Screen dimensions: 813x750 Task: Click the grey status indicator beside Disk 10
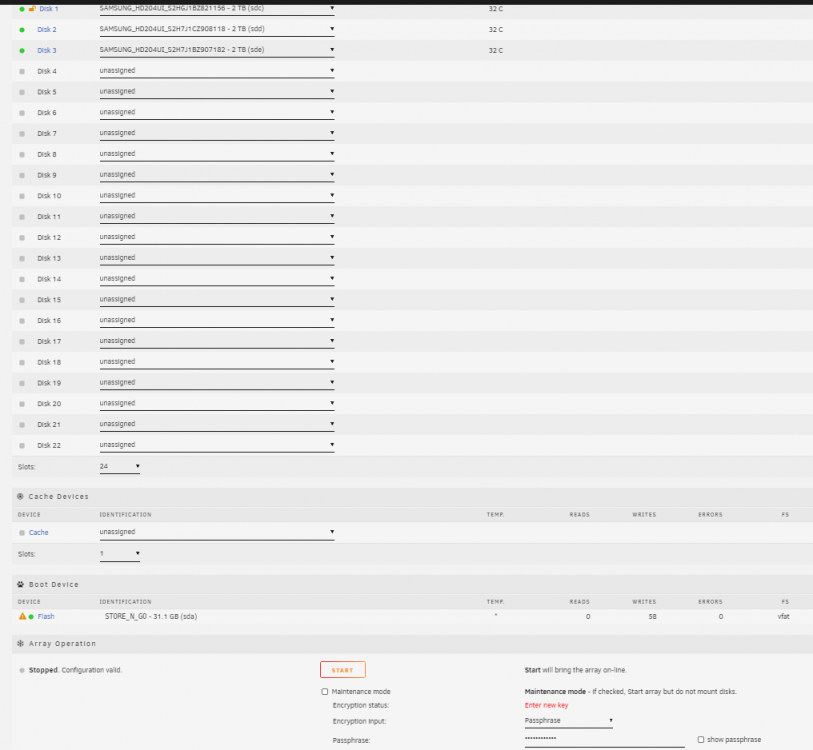coord(22,196)
